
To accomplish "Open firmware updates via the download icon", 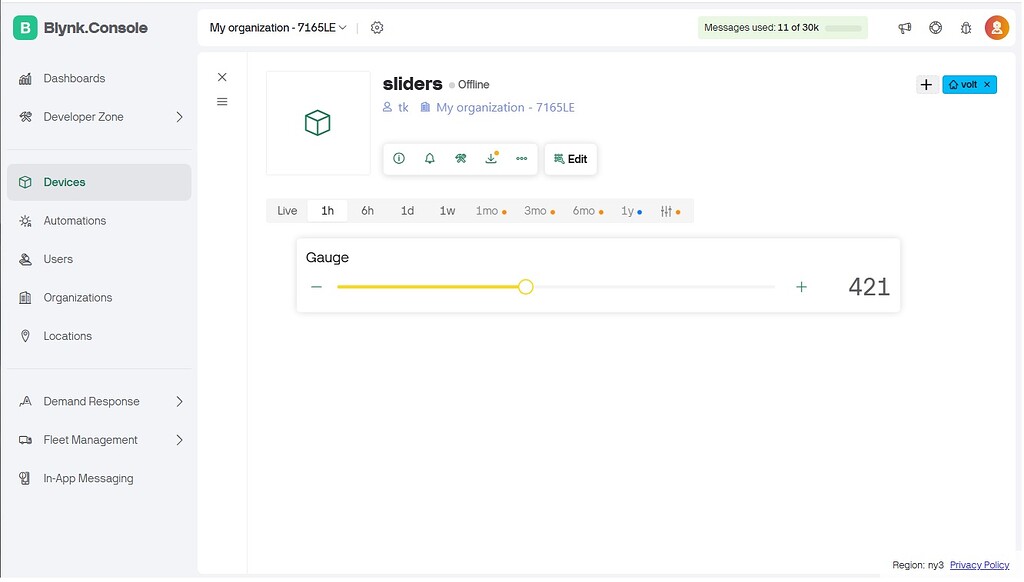I will click(491, 158).
